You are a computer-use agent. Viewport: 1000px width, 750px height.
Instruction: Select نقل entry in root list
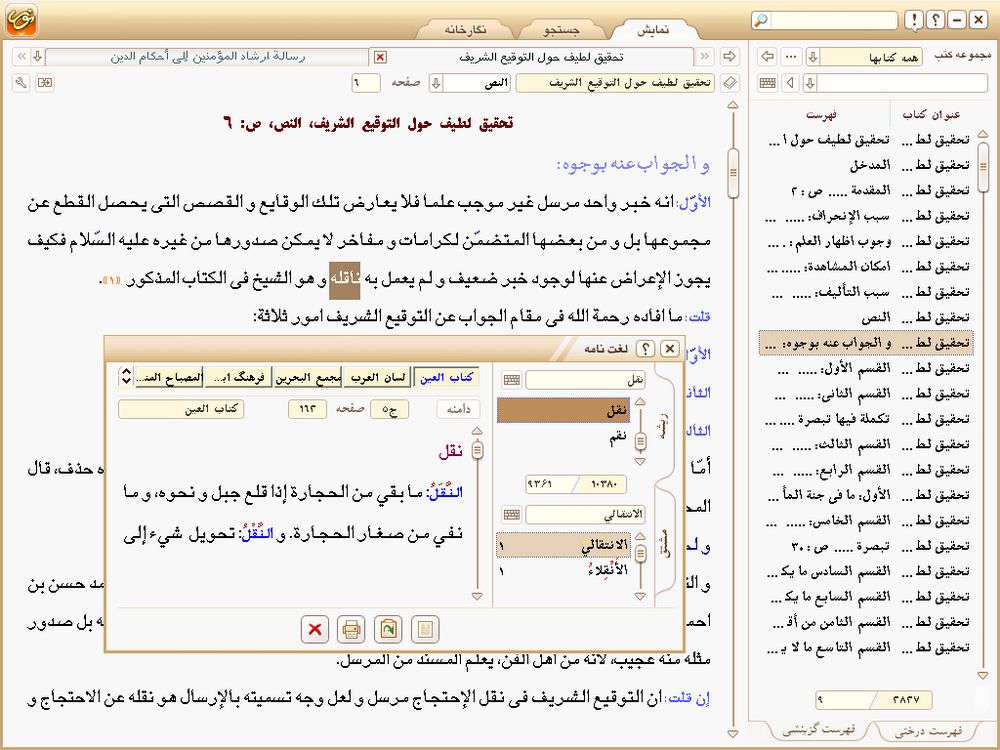(564, 411)
